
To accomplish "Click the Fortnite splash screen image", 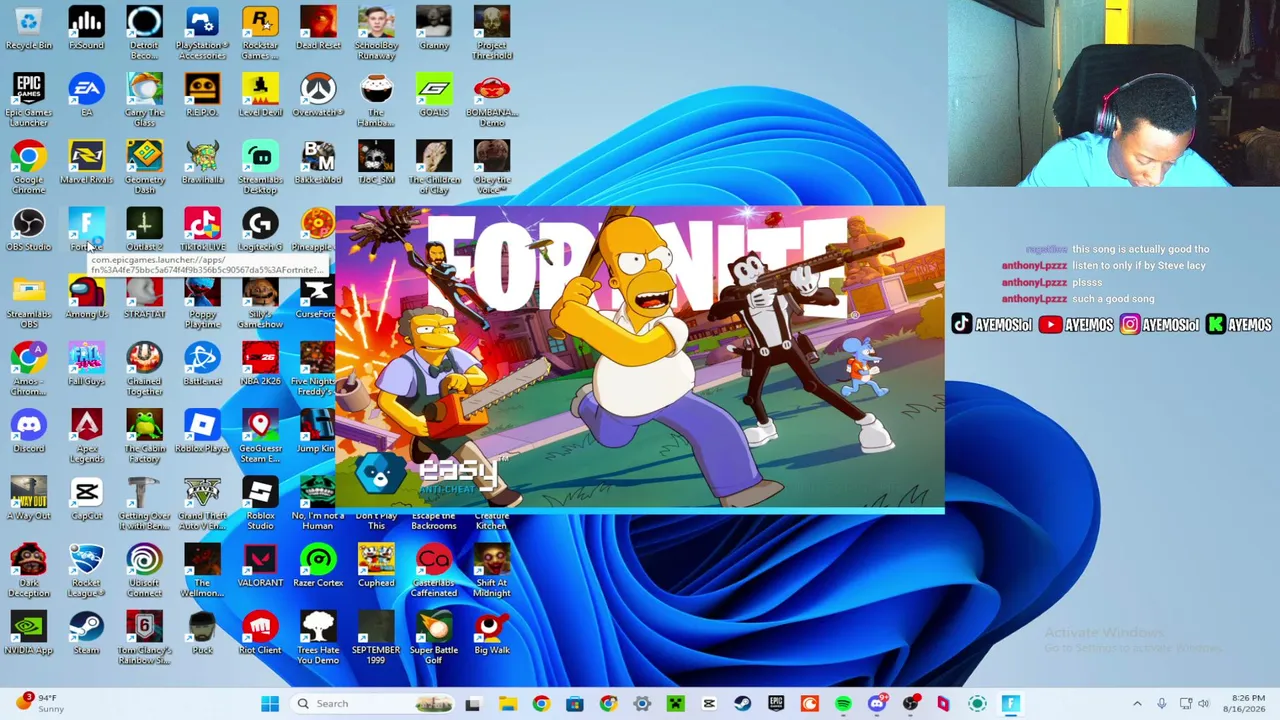I will (x=640, y=360).
